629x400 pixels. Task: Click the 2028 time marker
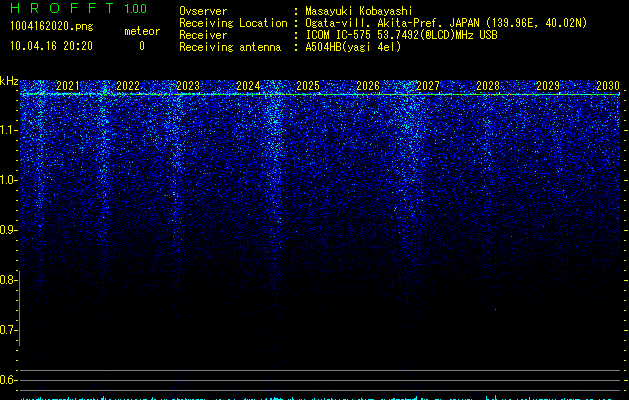488,86
